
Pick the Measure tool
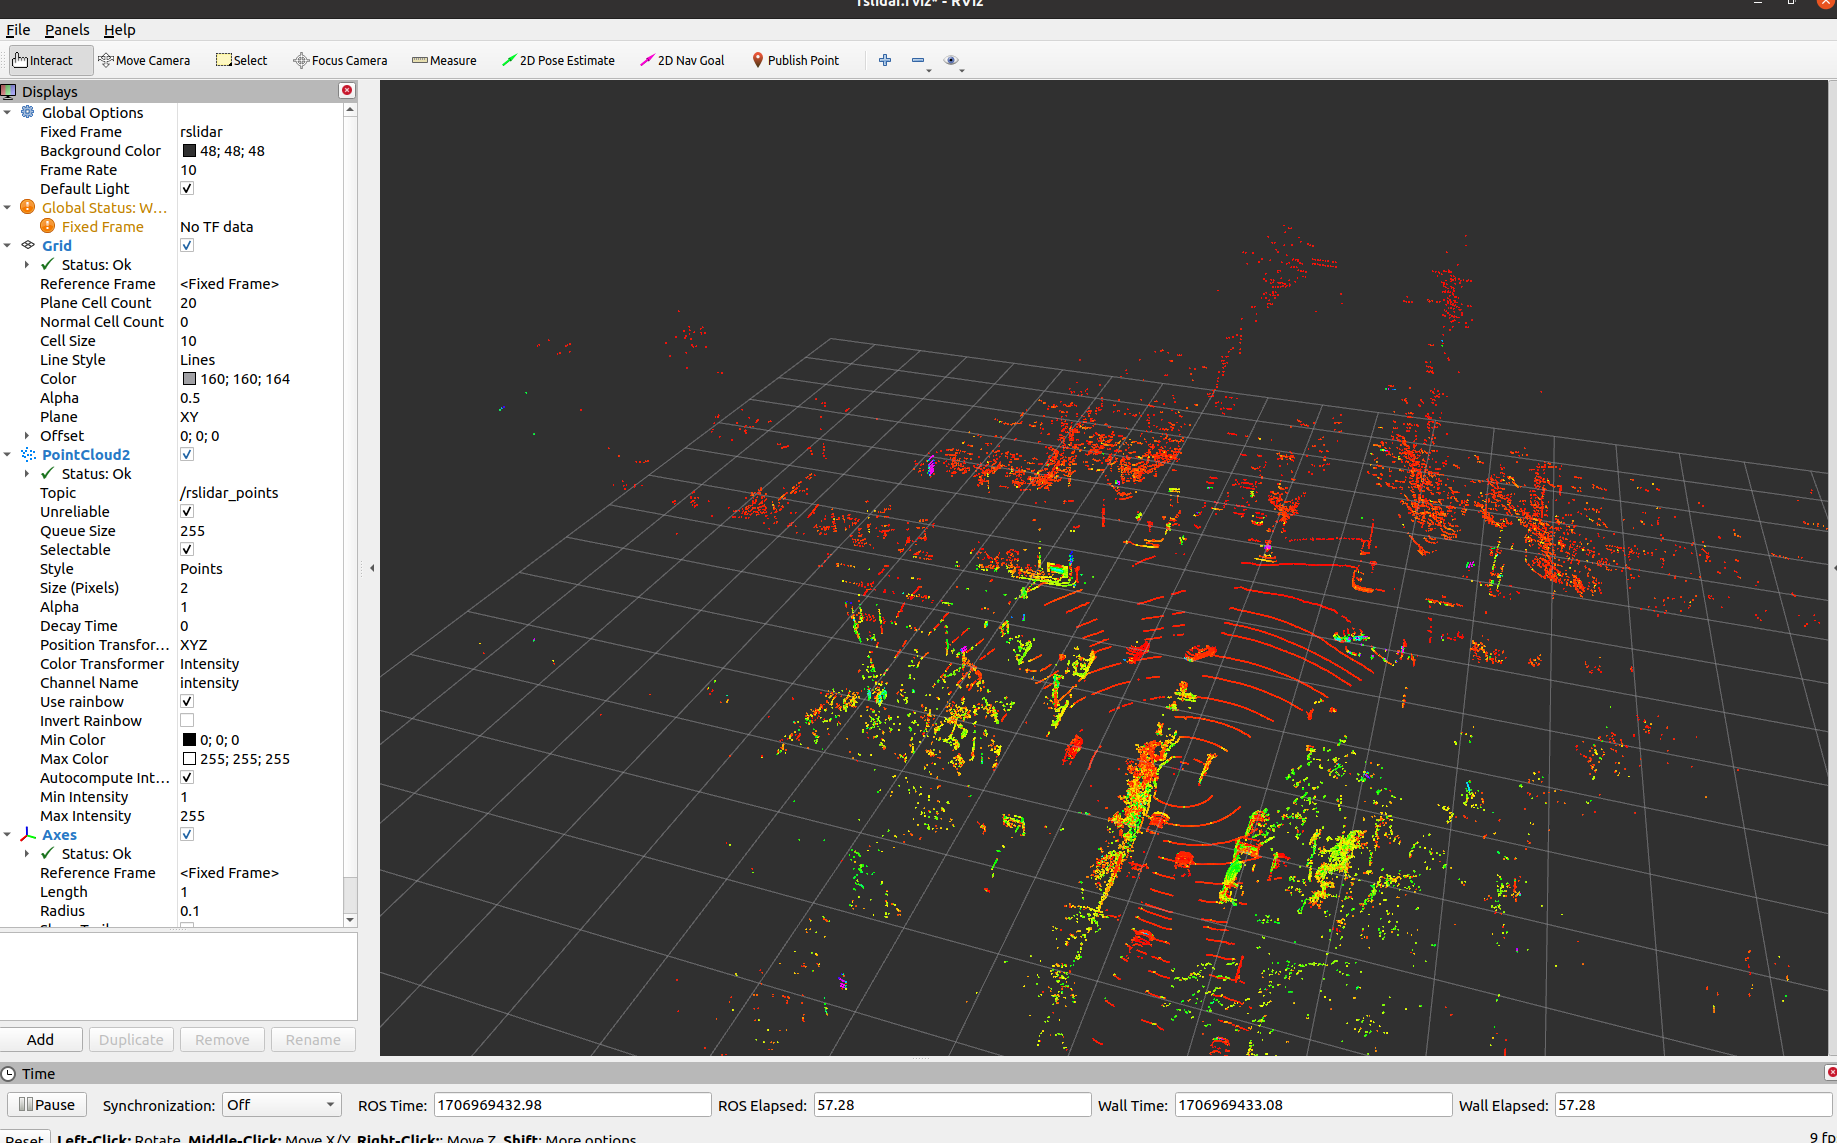(444, 60)
